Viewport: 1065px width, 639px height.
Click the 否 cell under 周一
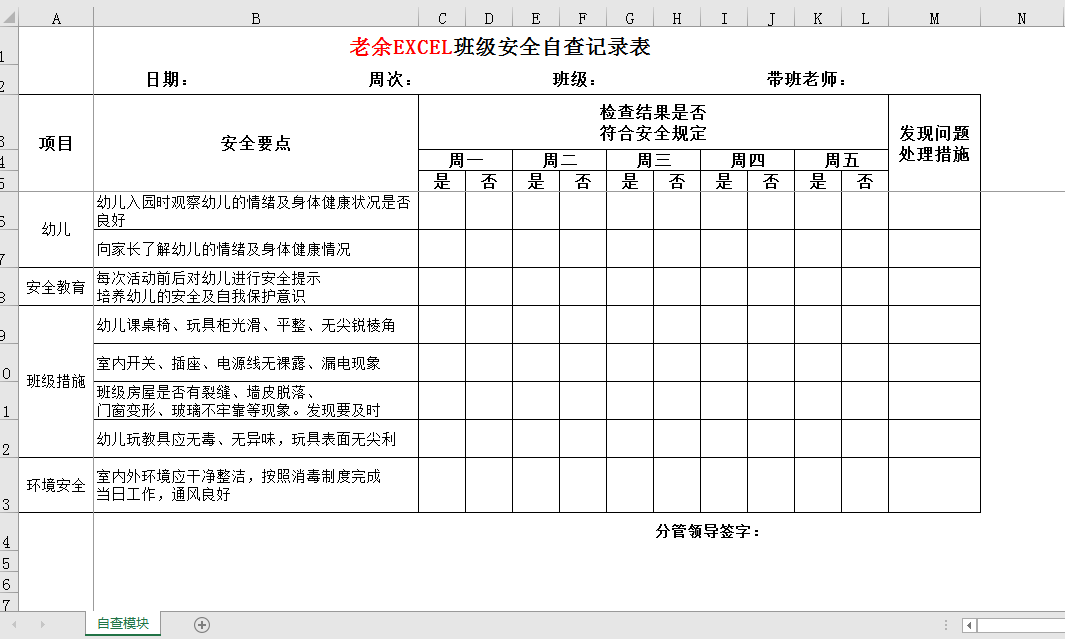pos(489,181)
